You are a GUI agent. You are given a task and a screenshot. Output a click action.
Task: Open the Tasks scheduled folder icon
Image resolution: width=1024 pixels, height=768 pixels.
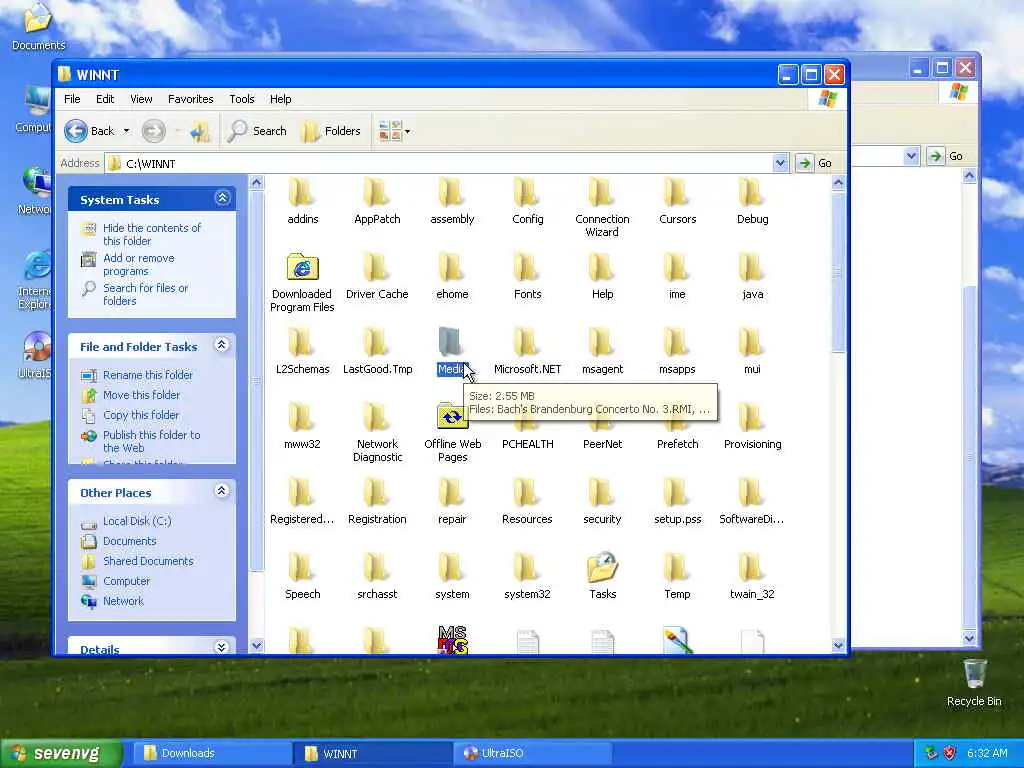point(602,576)
